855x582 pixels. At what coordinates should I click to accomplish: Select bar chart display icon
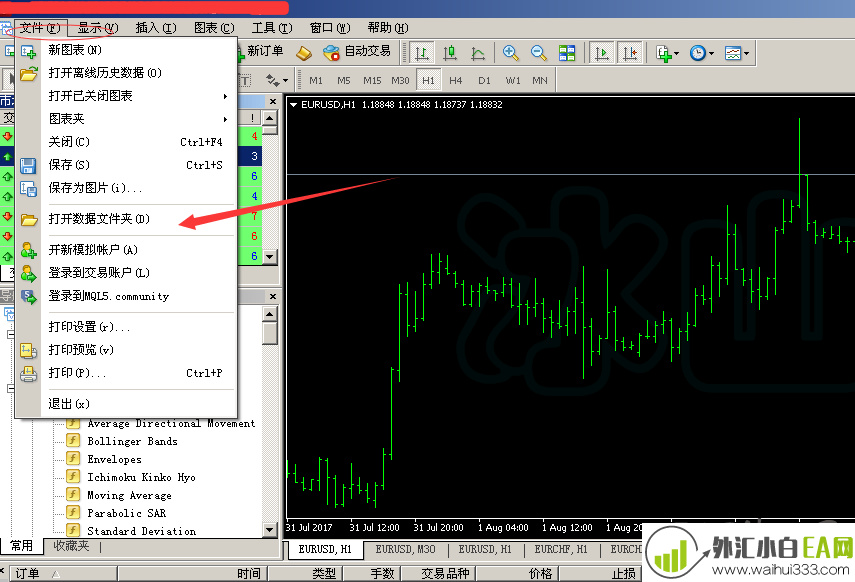pyautogui.click(x=422, y=53)
